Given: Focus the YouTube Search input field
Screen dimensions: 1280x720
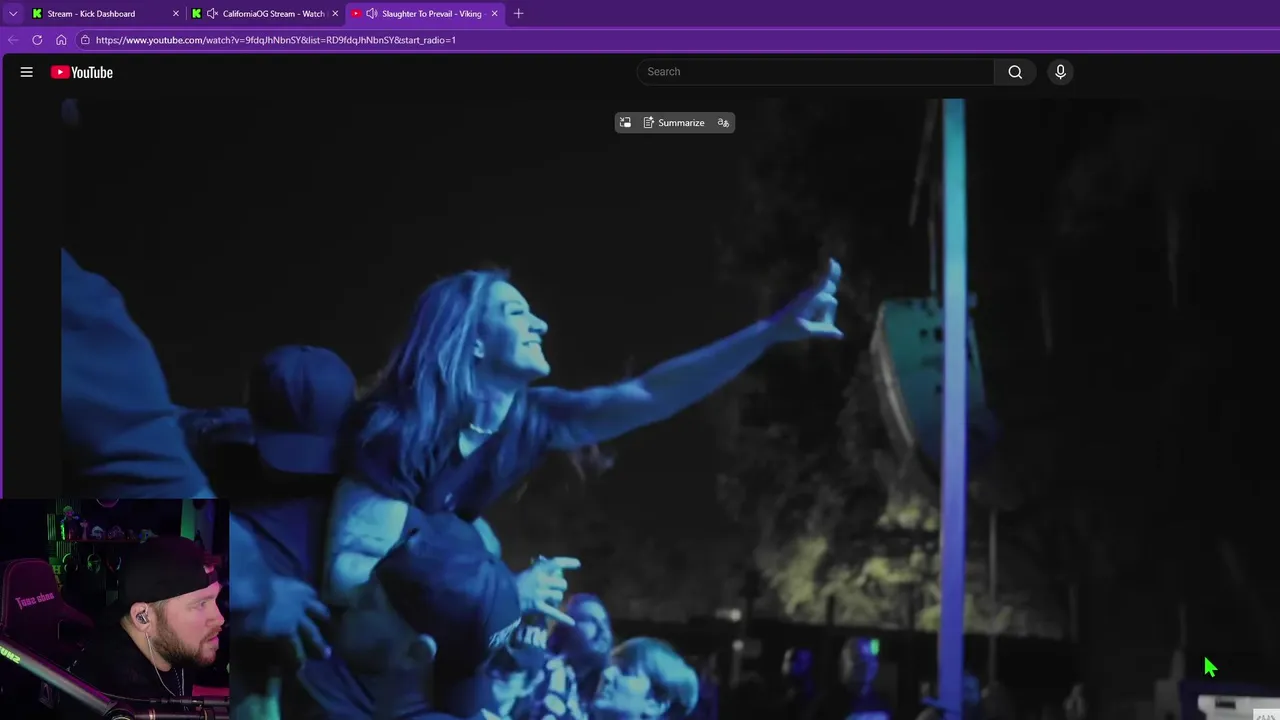Looking at the screenshot, I should [x=816, y=72].
